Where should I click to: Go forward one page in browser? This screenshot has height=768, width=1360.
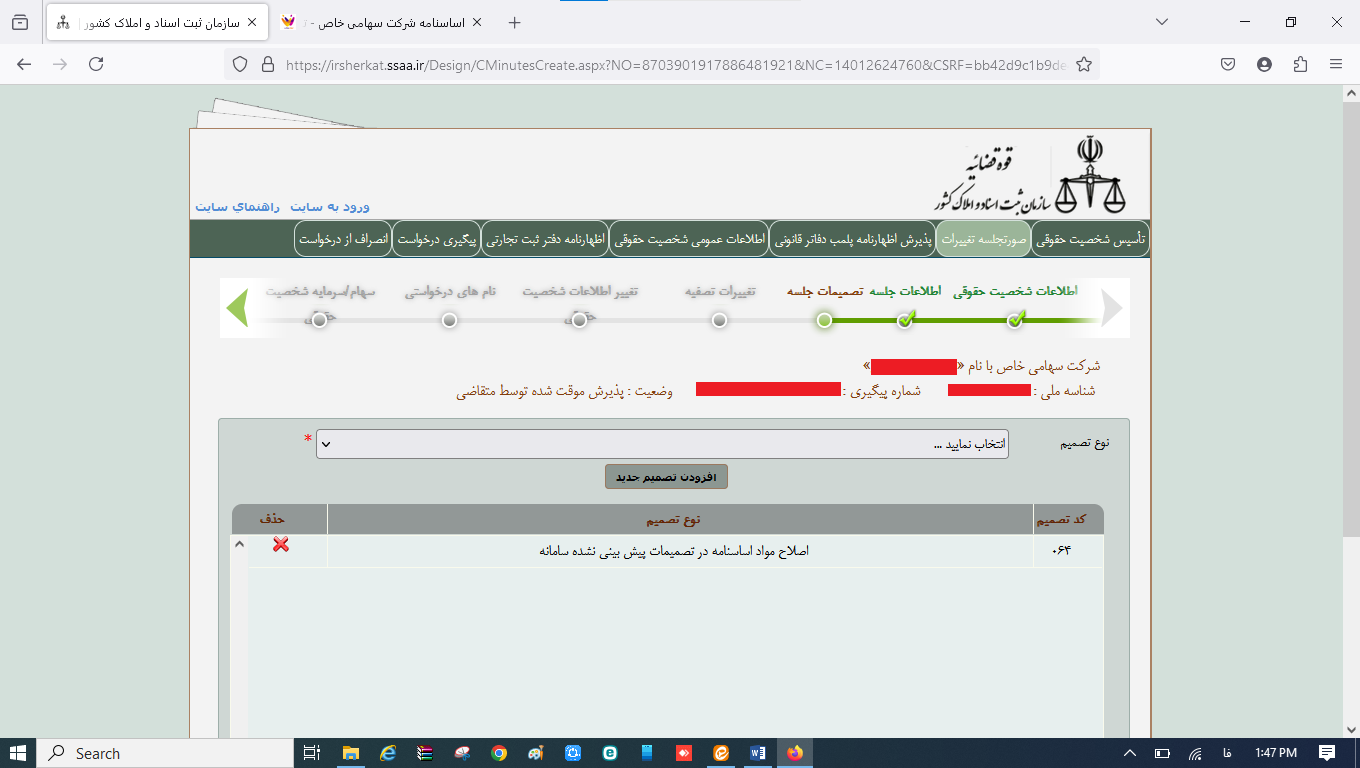point(60,64)
